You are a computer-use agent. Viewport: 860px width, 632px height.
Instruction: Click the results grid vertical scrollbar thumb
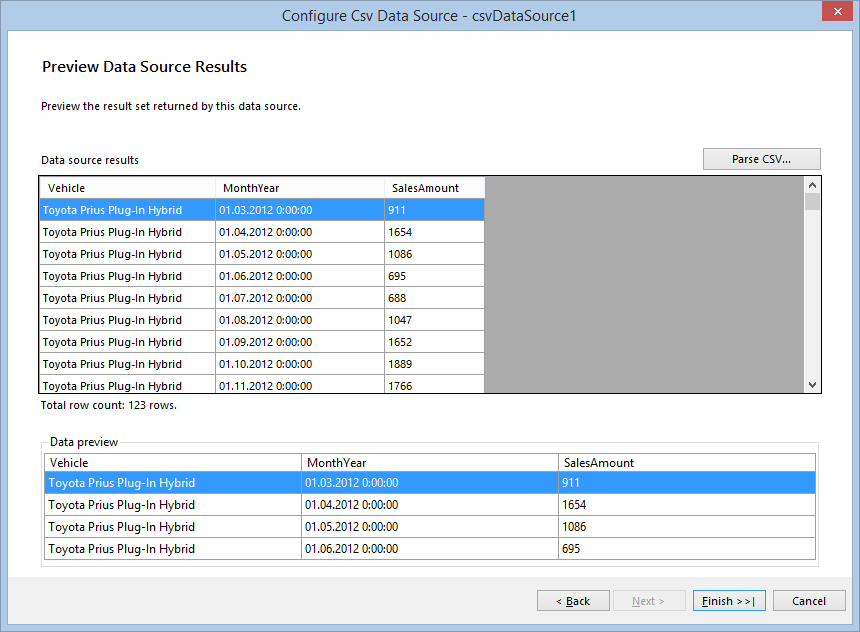coord(812,201)
